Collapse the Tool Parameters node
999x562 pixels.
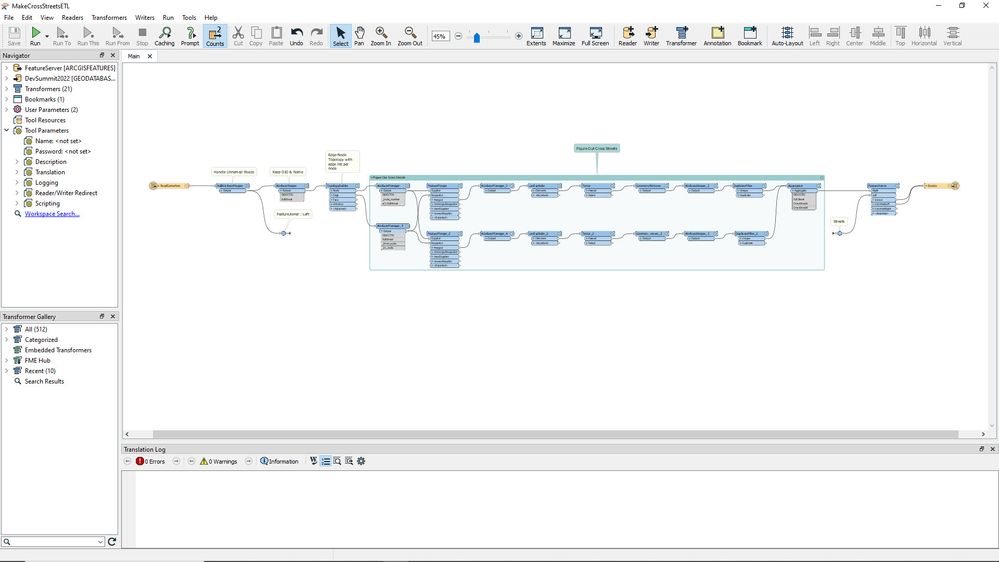[x=6, y=130]
